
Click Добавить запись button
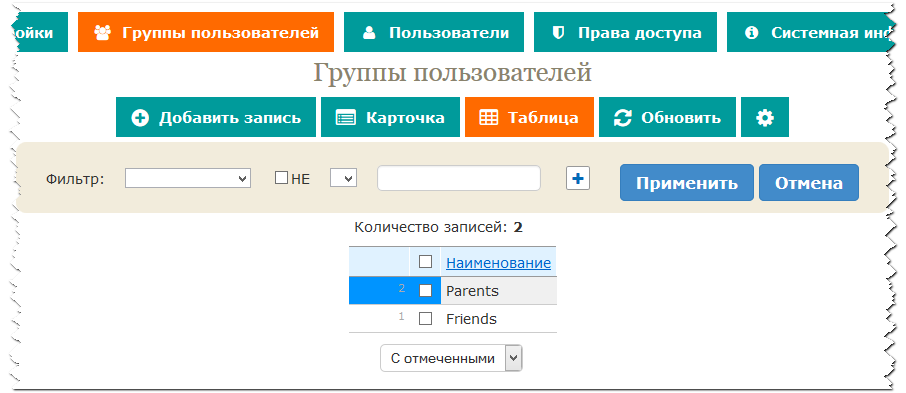tap(216, 117)
